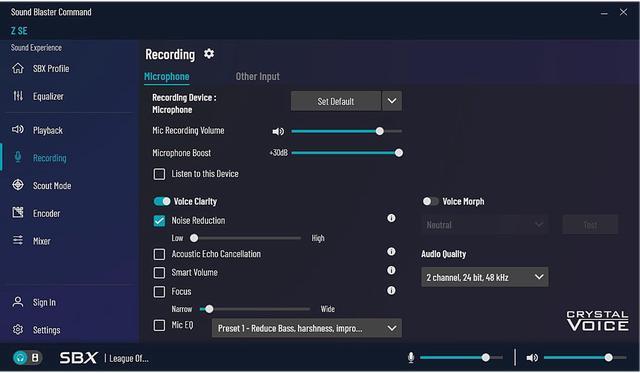Click the Sign In person icon
The image size is (640, 373).
(18, 302)
